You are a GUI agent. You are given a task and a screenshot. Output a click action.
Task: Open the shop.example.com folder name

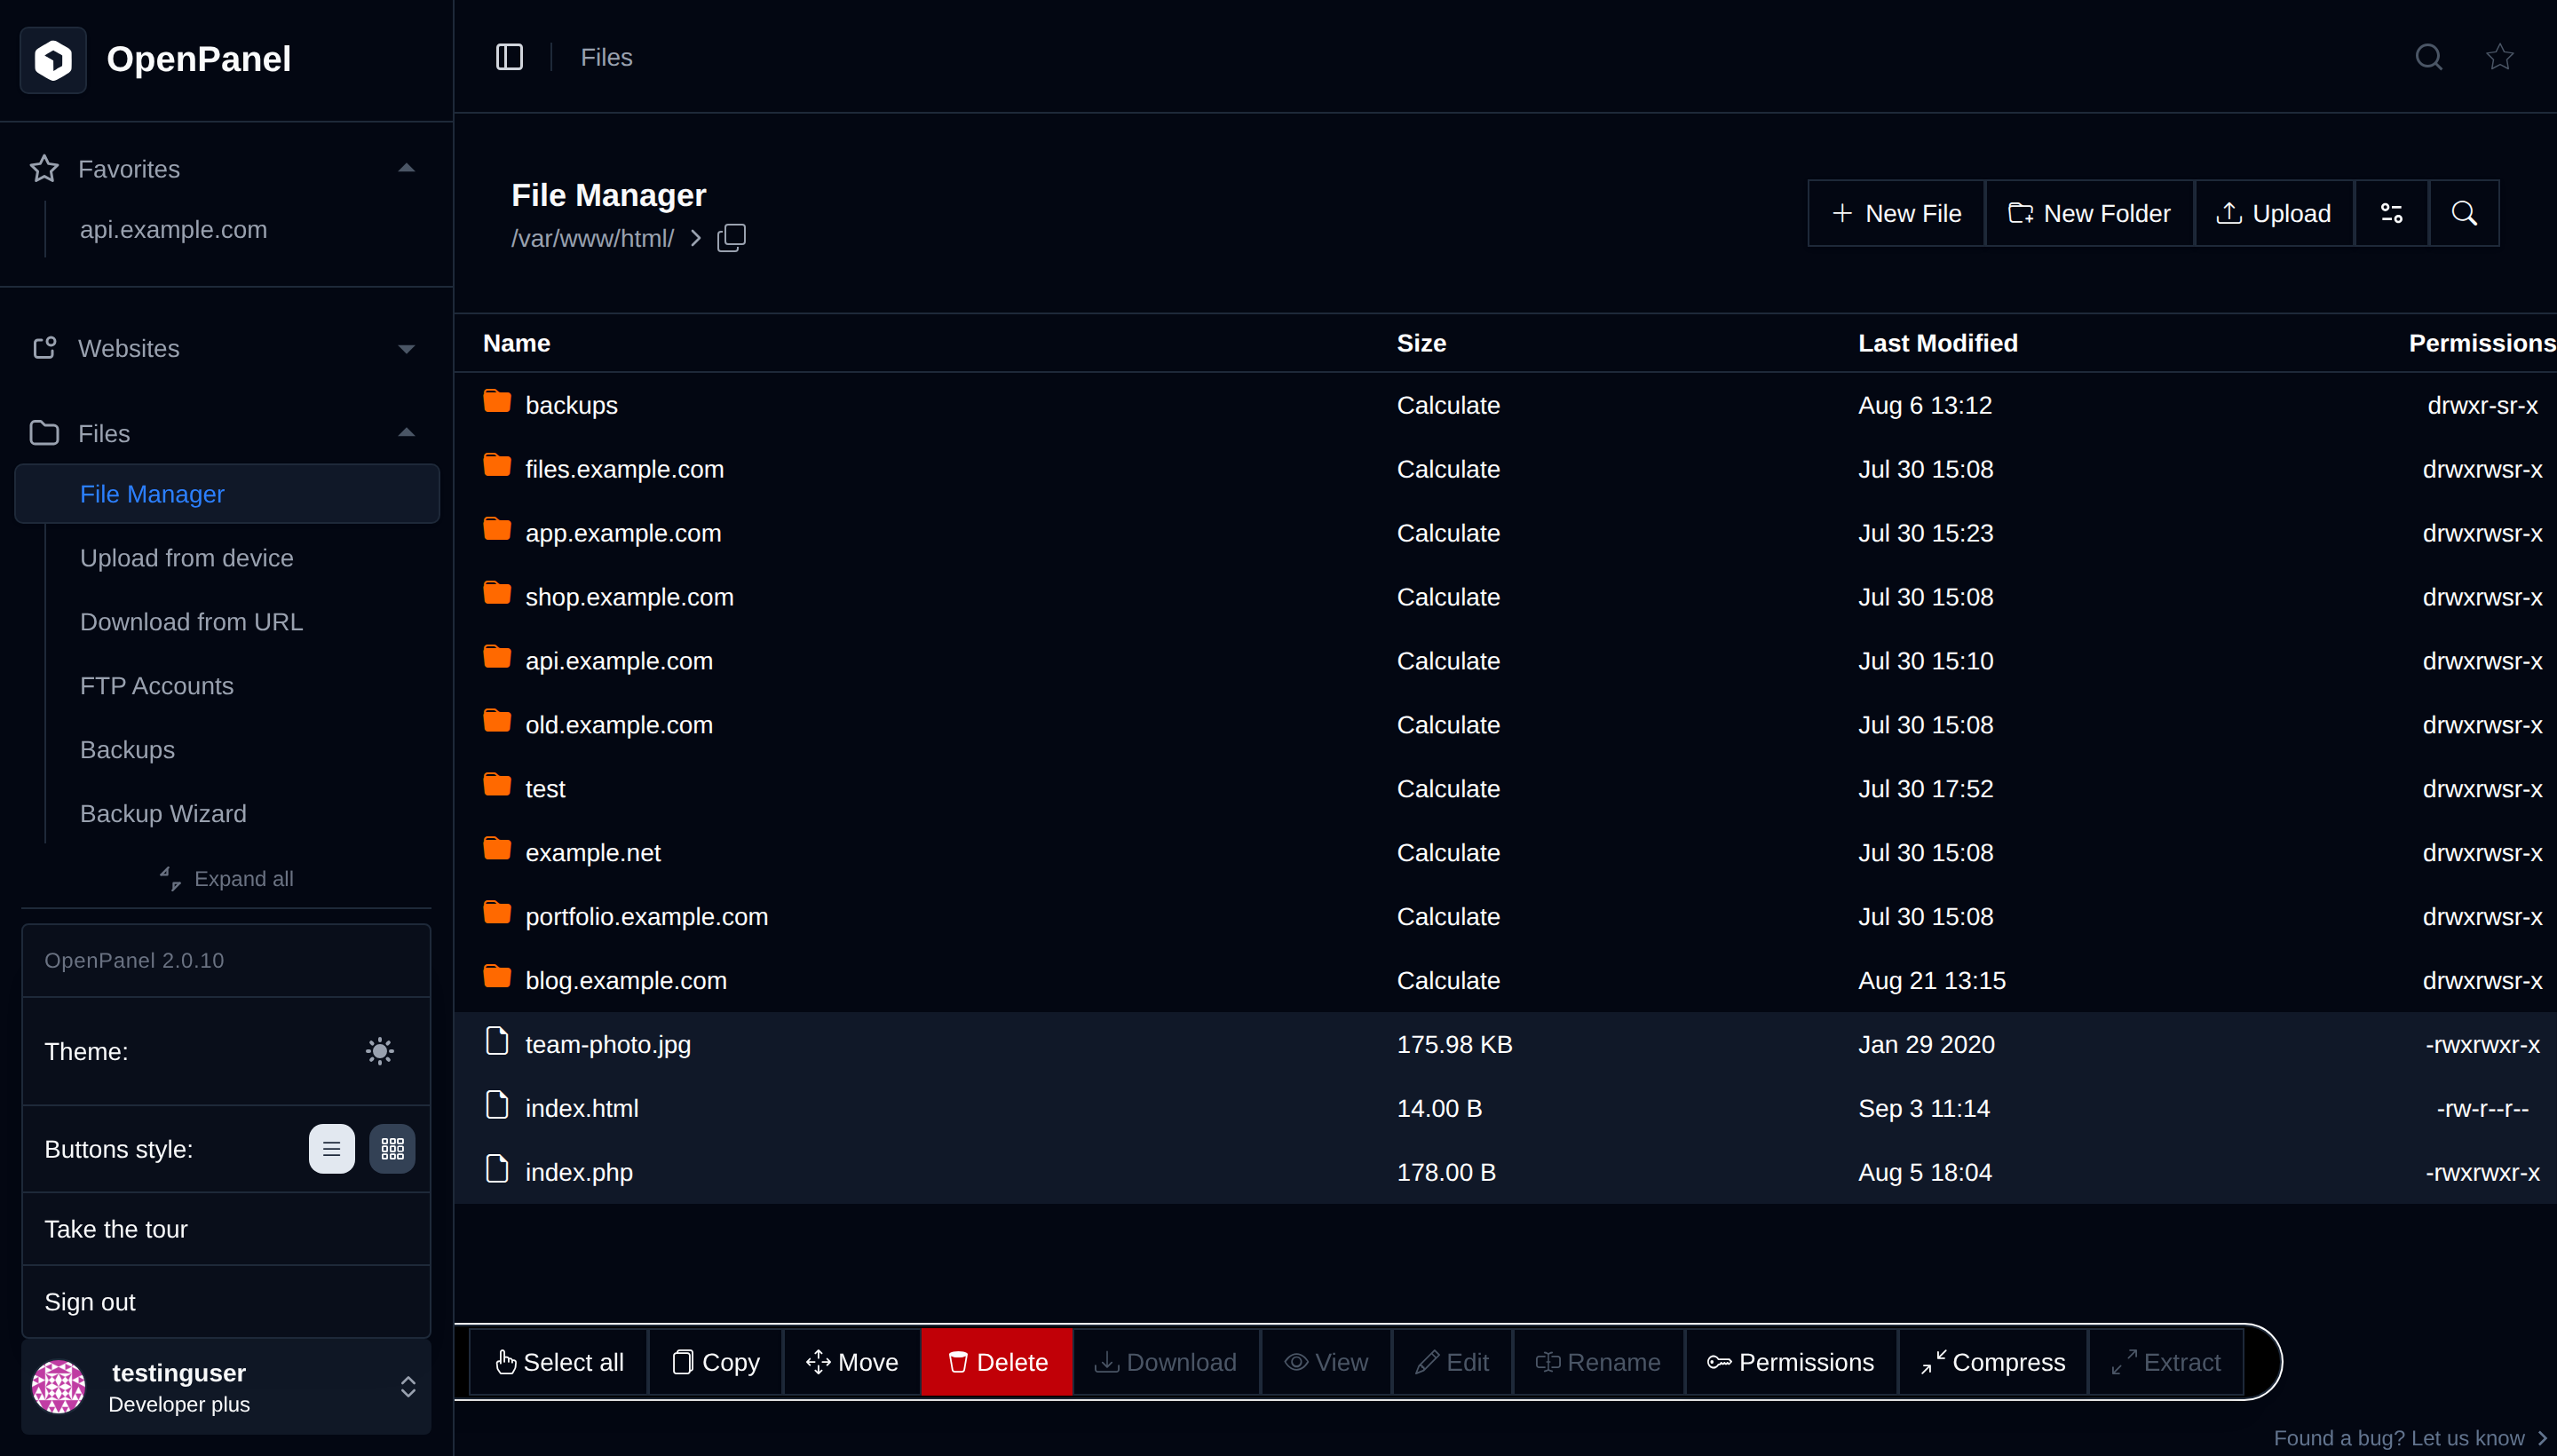point(629,597)
